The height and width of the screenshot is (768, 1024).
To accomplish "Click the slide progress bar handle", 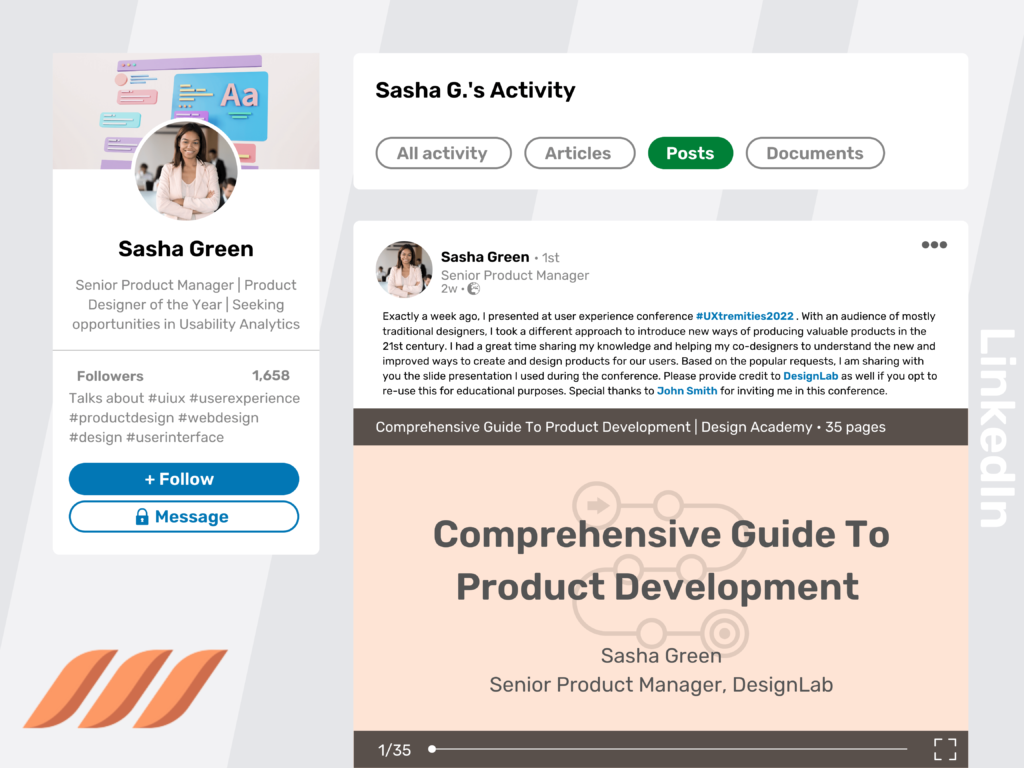I will tap(432, 749).
